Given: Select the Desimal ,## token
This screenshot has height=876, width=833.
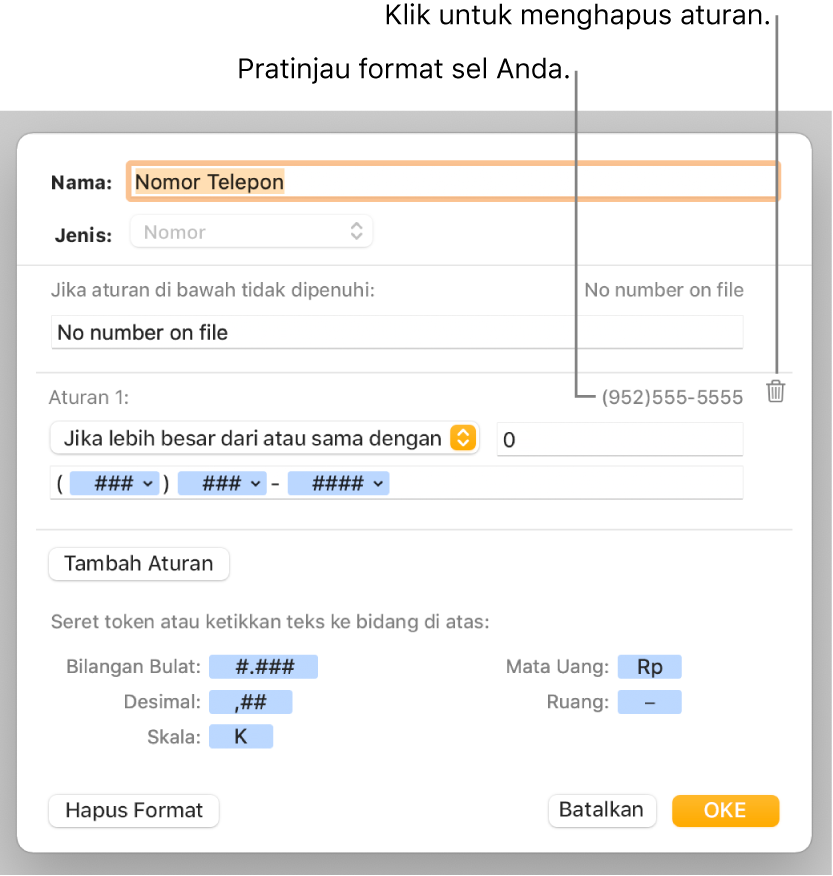Looking at the screenshot, I should coord(250,702).
